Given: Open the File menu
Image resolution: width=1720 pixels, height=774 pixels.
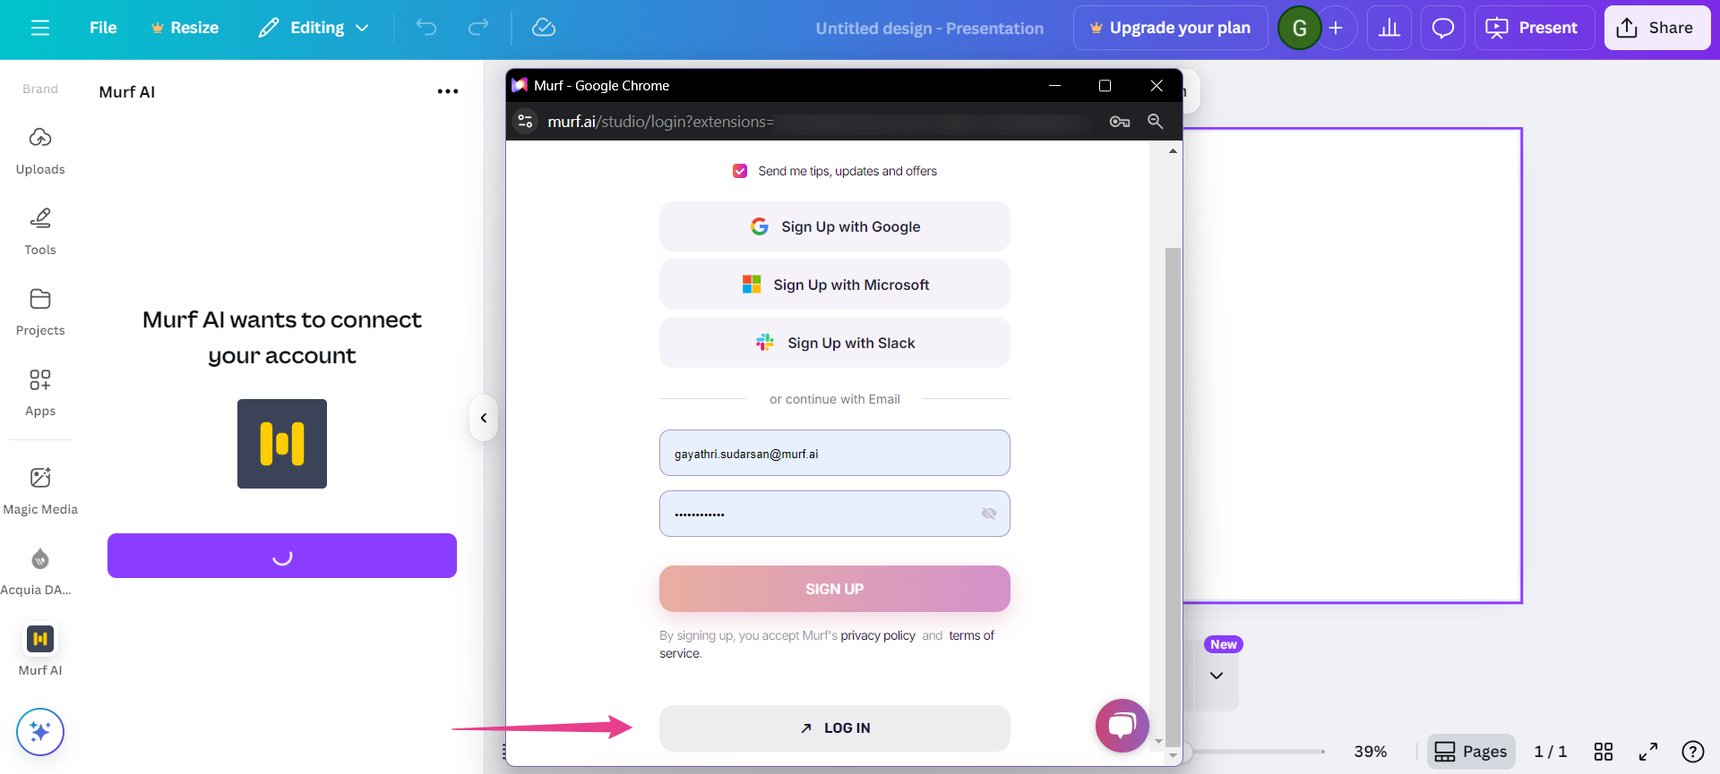Looking at the screenshot, I should click(x=103, y=28).
